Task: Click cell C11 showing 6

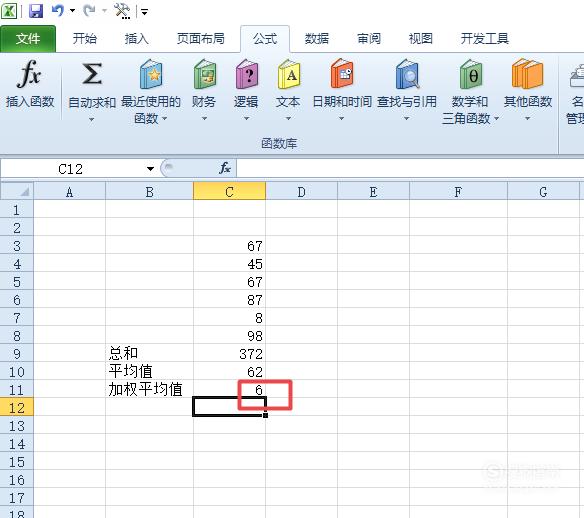Action: pos(229,389)
